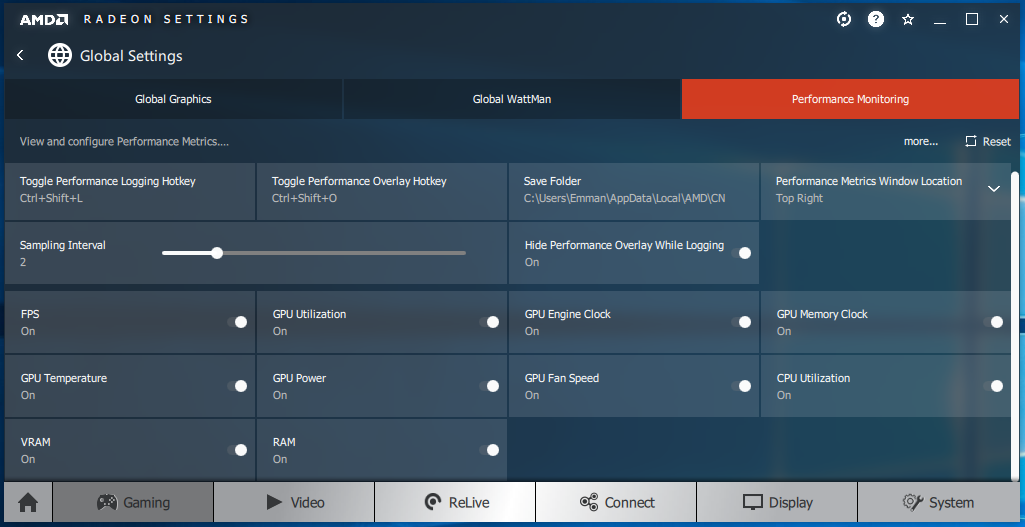Toggle CPU Utilization metric
The height and width of the screenshot is (527, 1025).
point(993,386)
